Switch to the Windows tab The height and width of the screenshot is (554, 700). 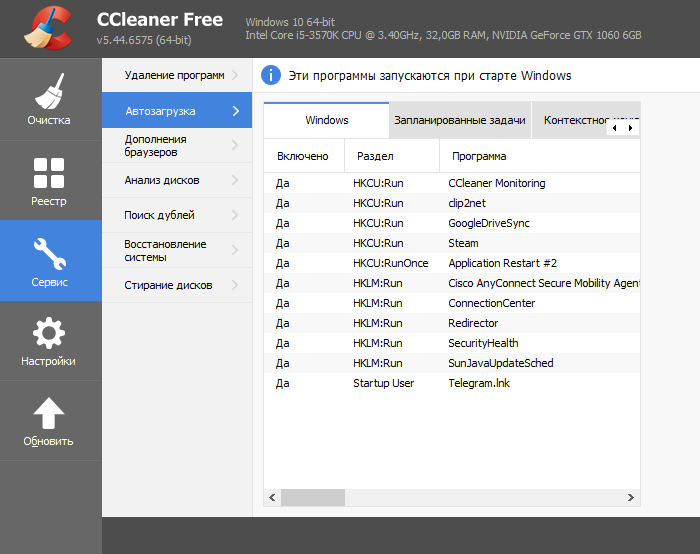(x=326, y=120)
